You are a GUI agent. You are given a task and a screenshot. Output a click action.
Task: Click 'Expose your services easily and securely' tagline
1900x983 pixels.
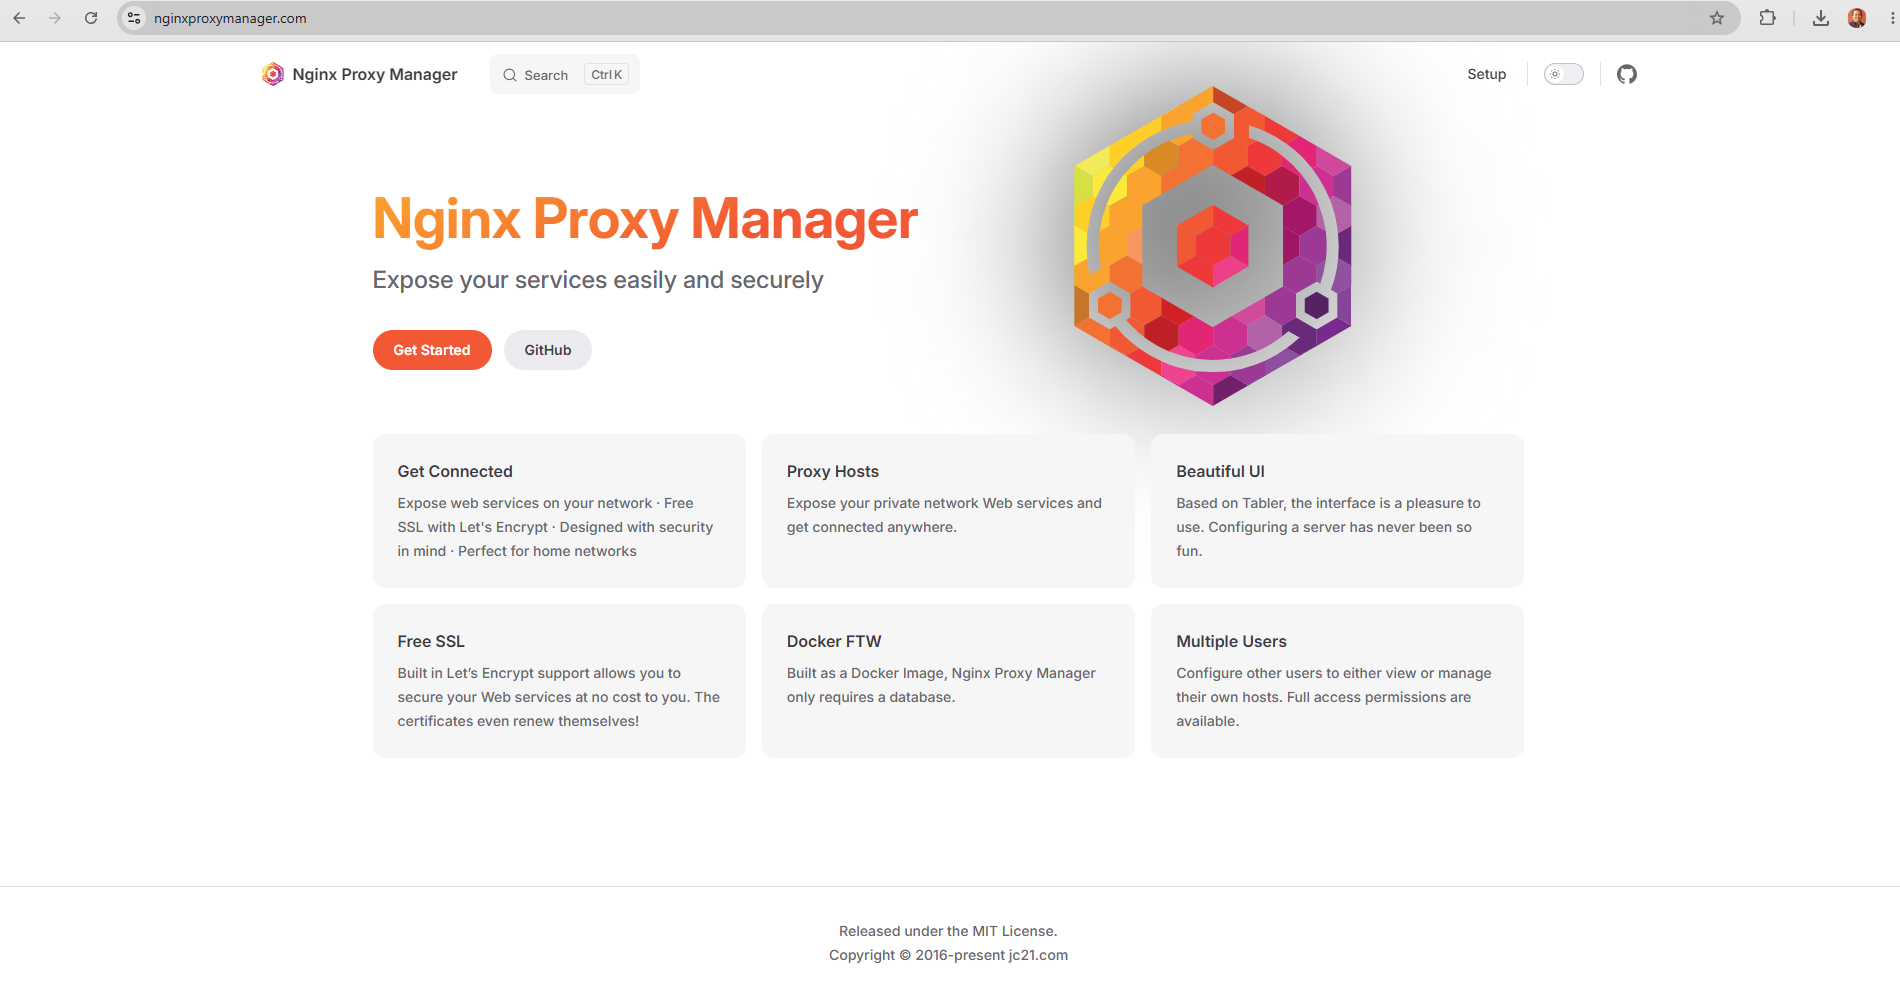tap(598, 280)
